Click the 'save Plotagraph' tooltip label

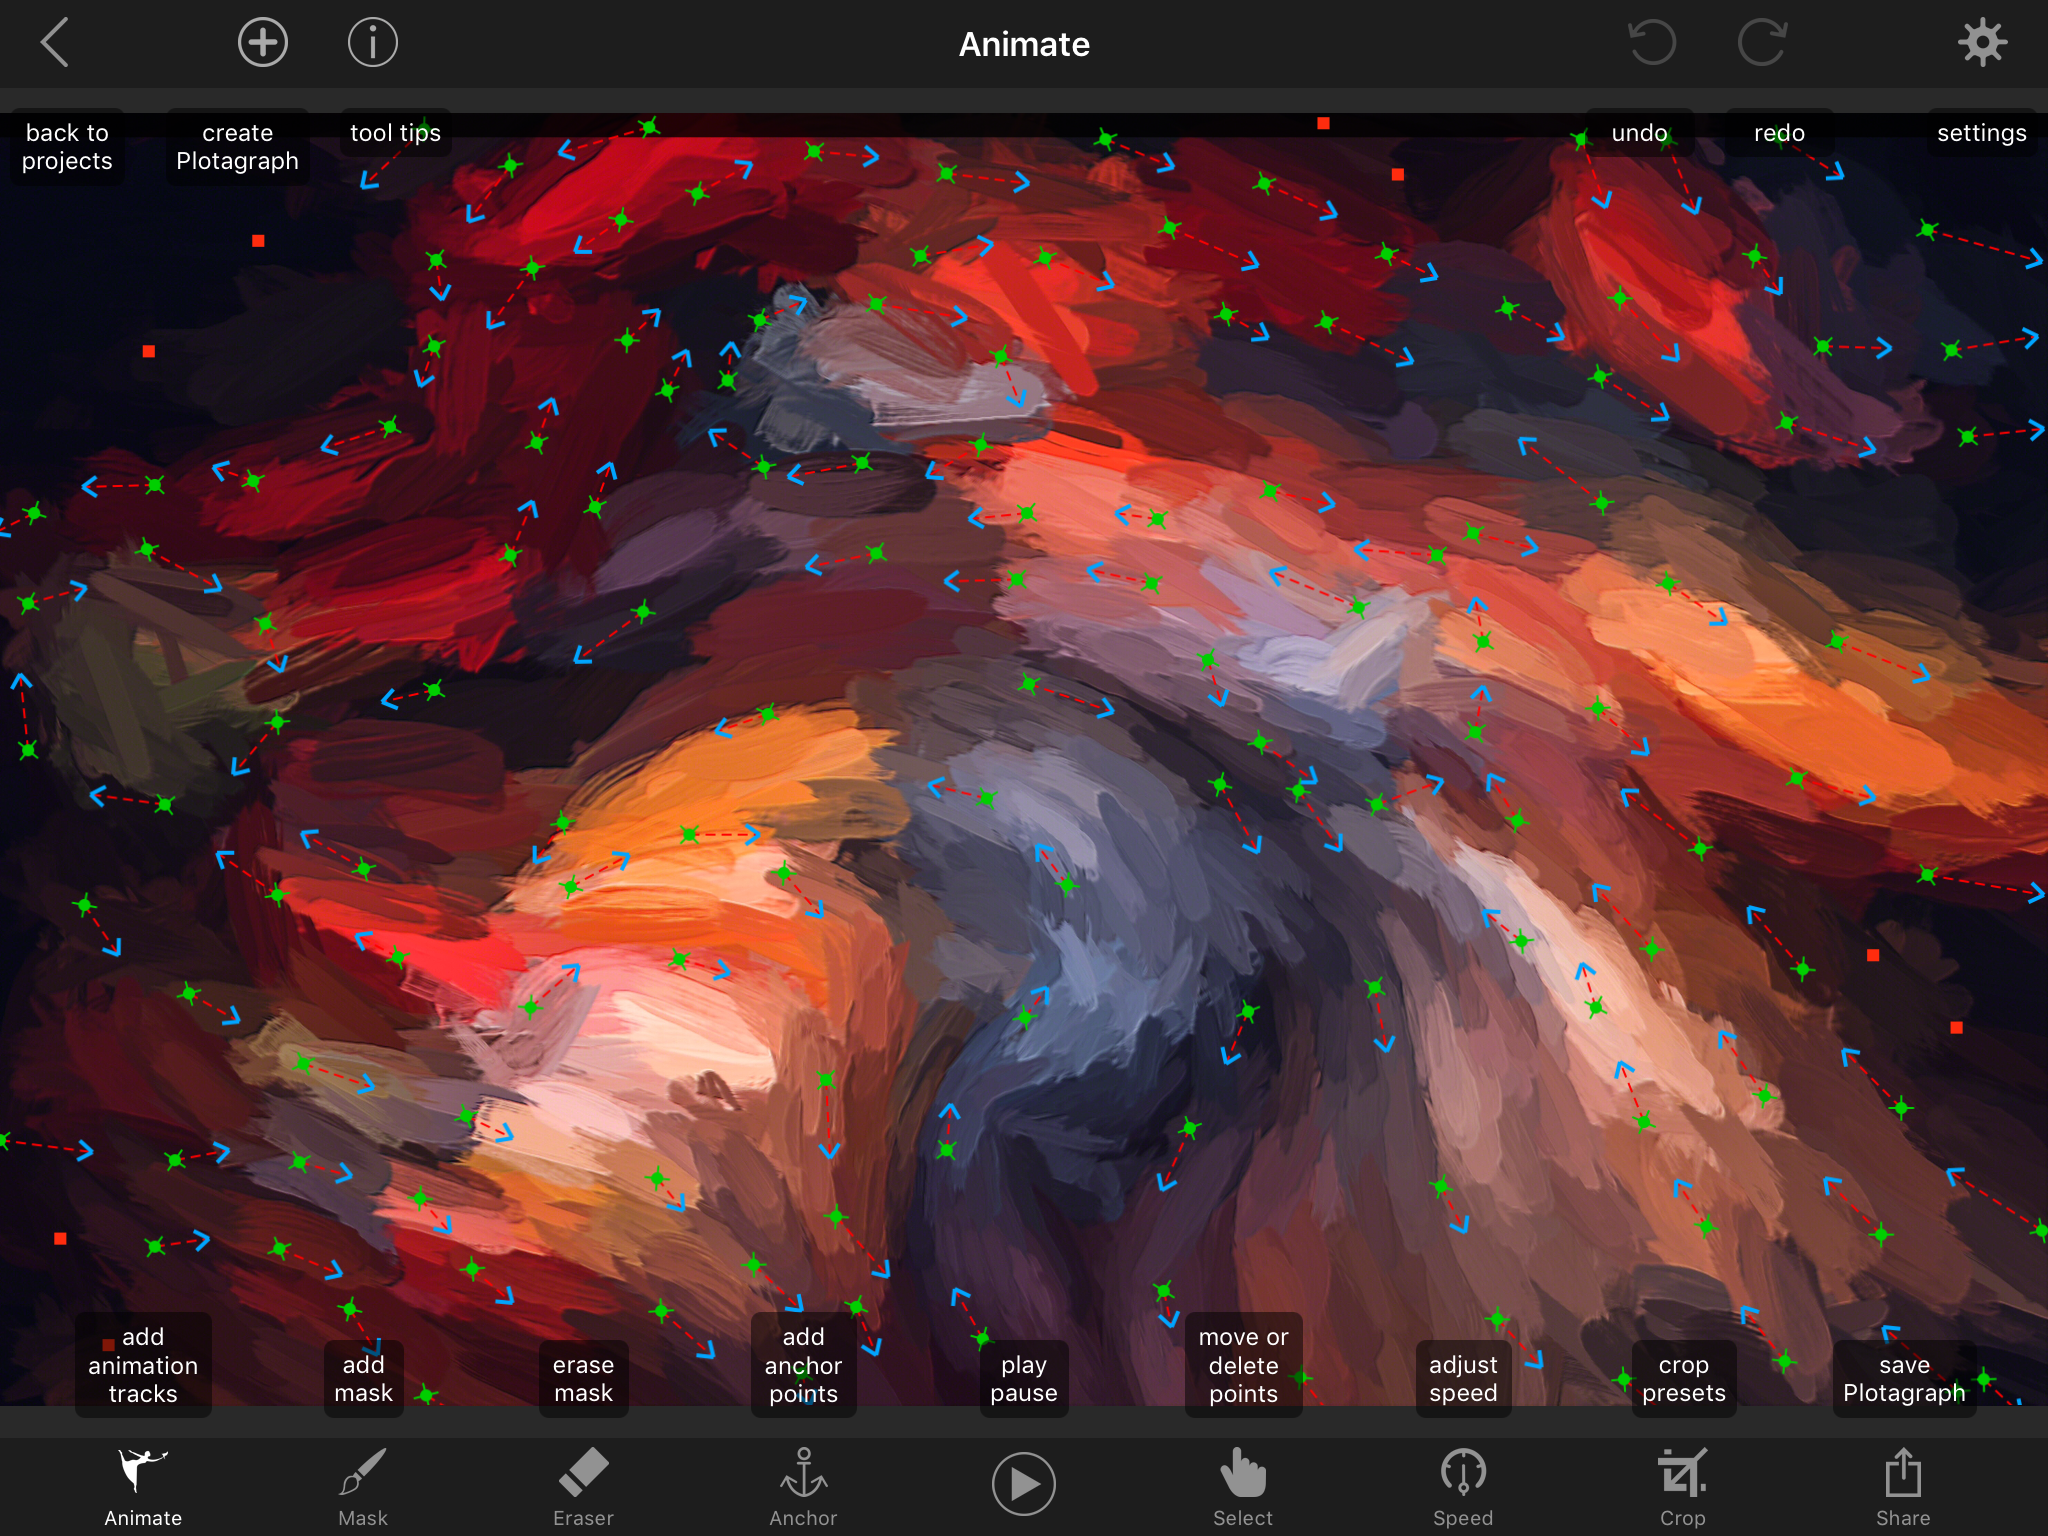click(1904, 1379)
